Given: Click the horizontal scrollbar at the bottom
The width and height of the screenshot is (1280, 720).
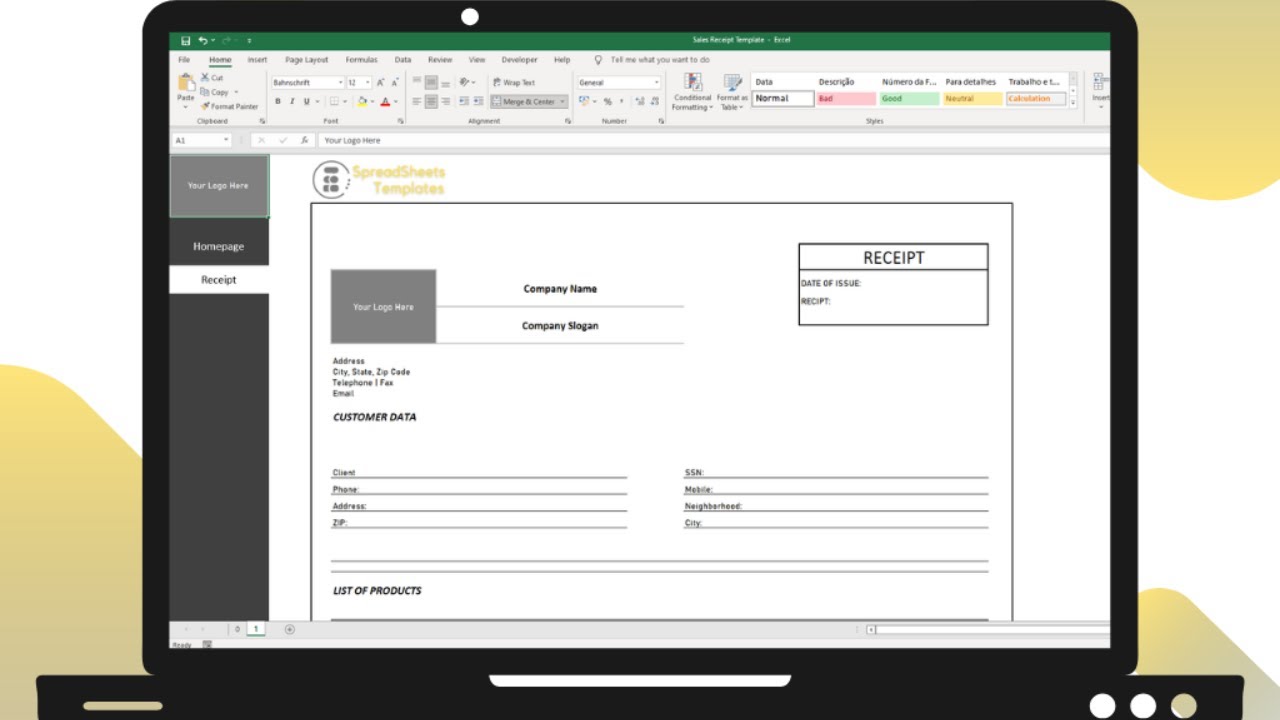Looking at the screenshot, I should (988, 629).
